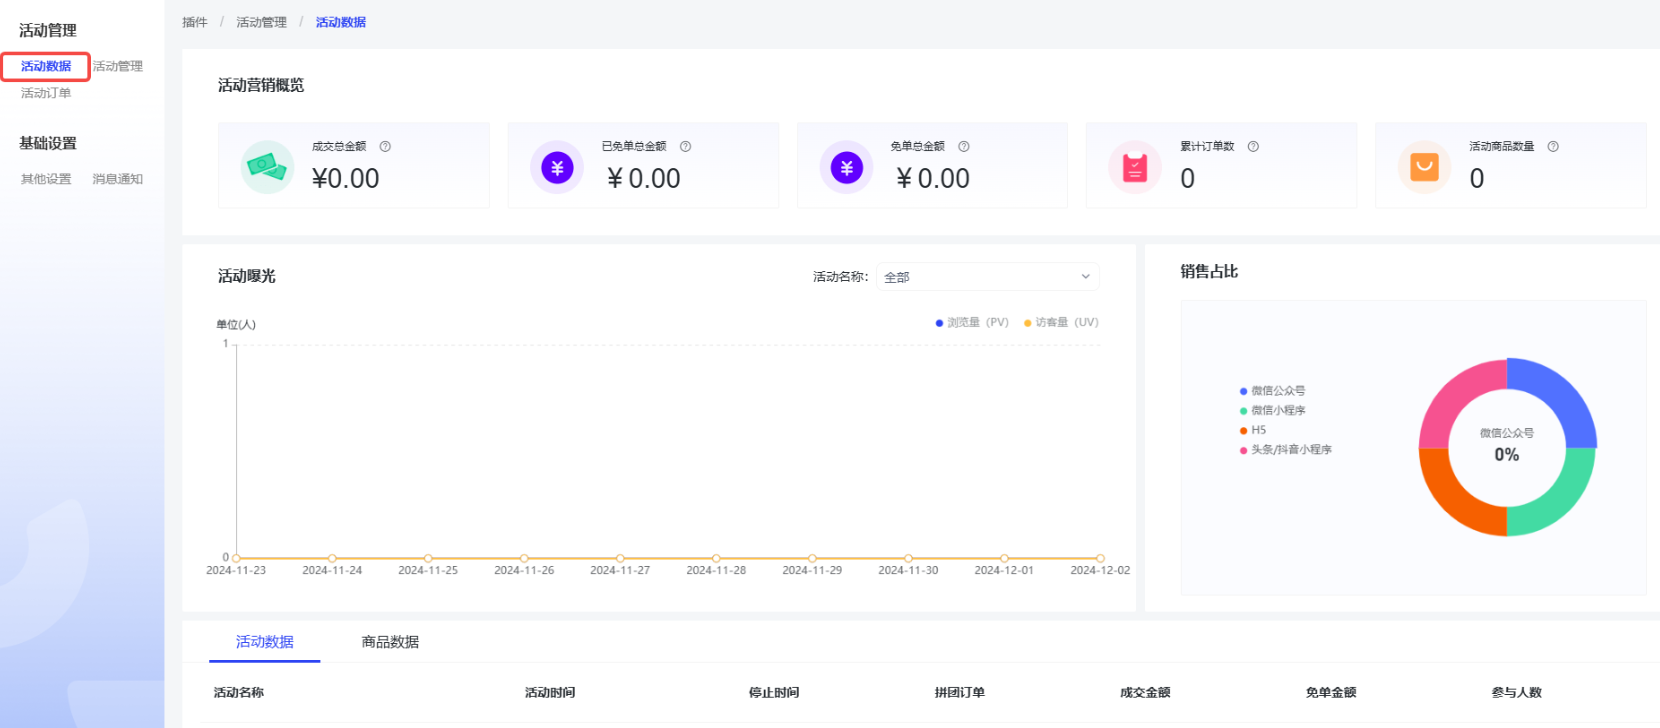The image size is (1660, 728).
Task: Go to 消息通知 in sidebar
Action: point(118,179)
